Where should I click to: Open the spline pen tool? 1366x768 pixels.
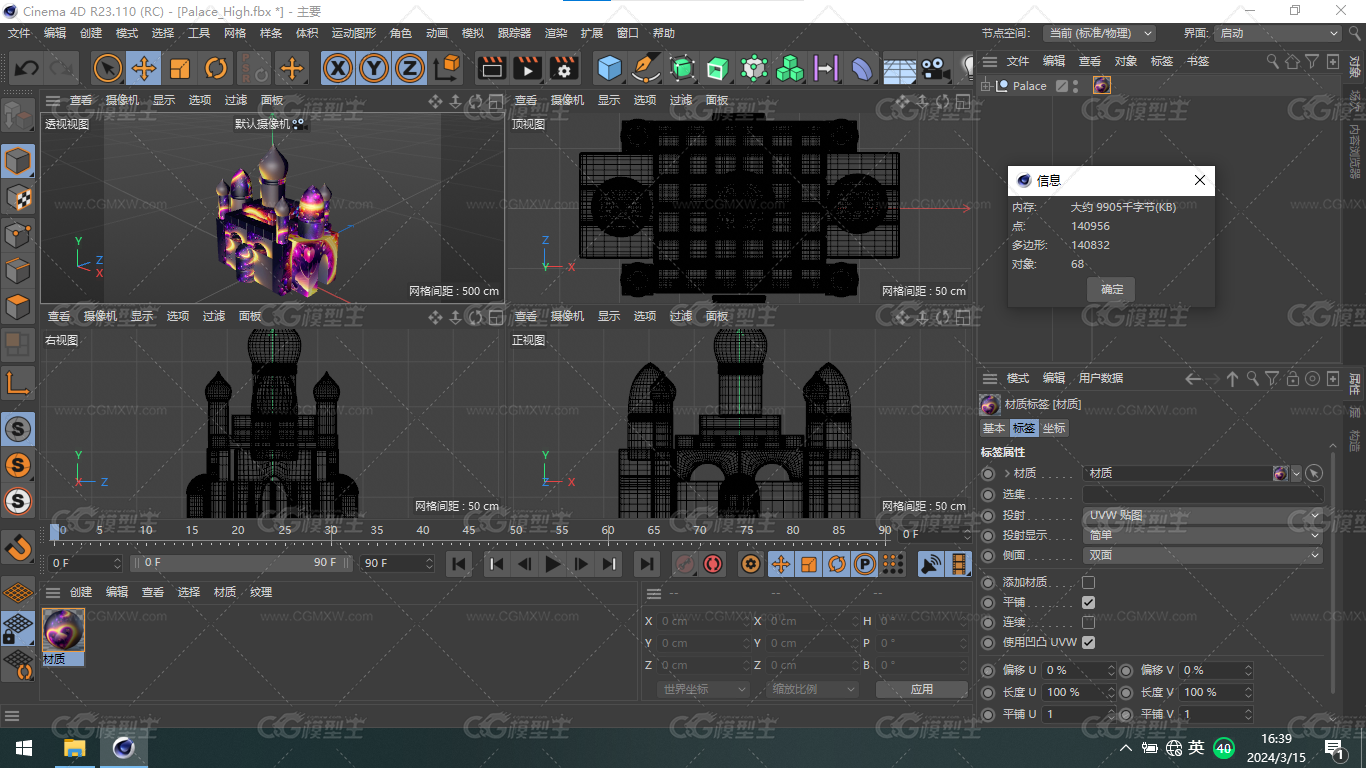pos(646,68)
